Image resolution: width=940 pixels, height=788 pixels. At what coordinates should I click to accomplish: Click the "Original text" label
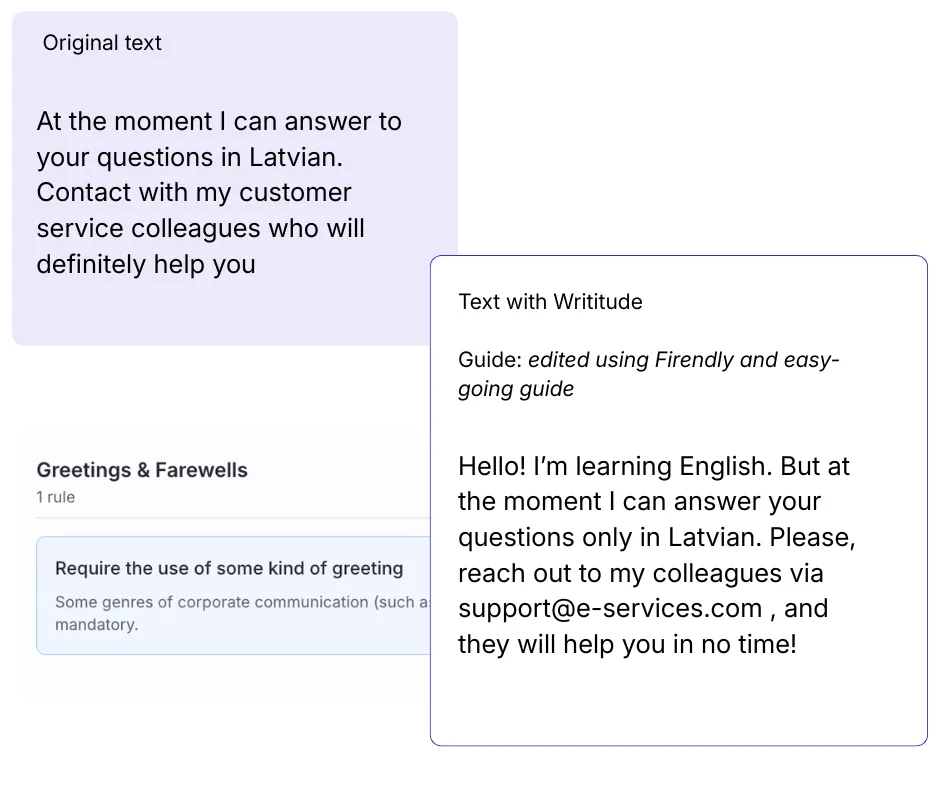point(102,43)
